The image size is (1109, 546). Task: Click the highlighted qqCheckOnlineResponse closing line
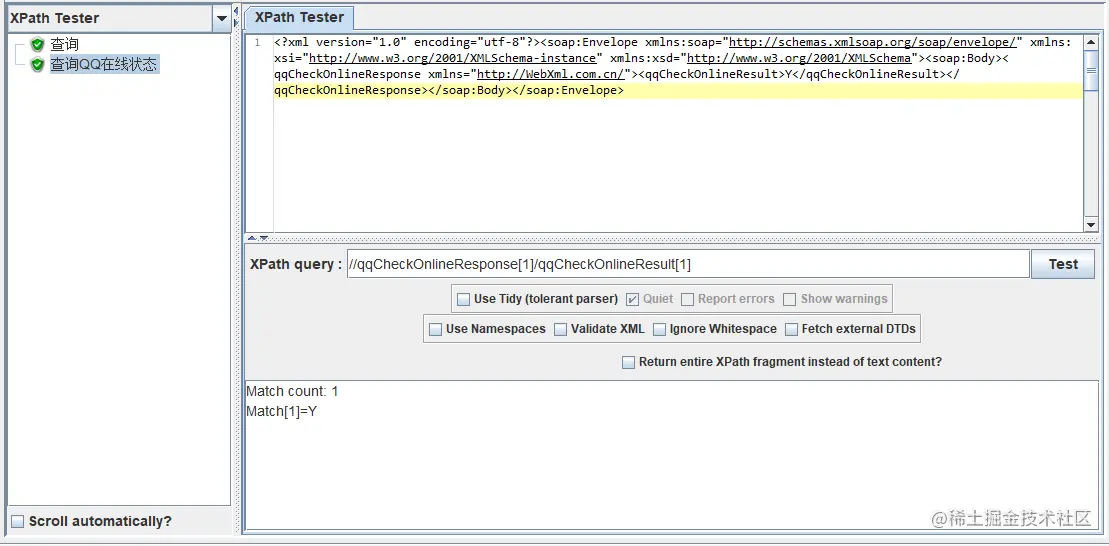(678, 91)
